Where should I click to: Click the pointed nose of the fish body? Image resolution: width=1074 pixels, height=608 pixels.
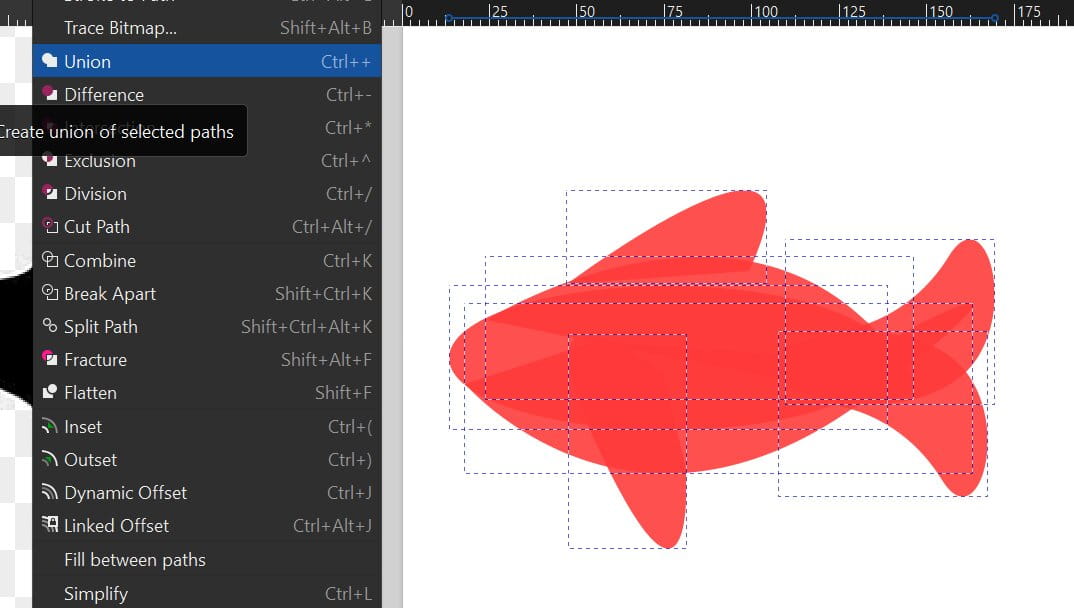click(x=460, y=357)
